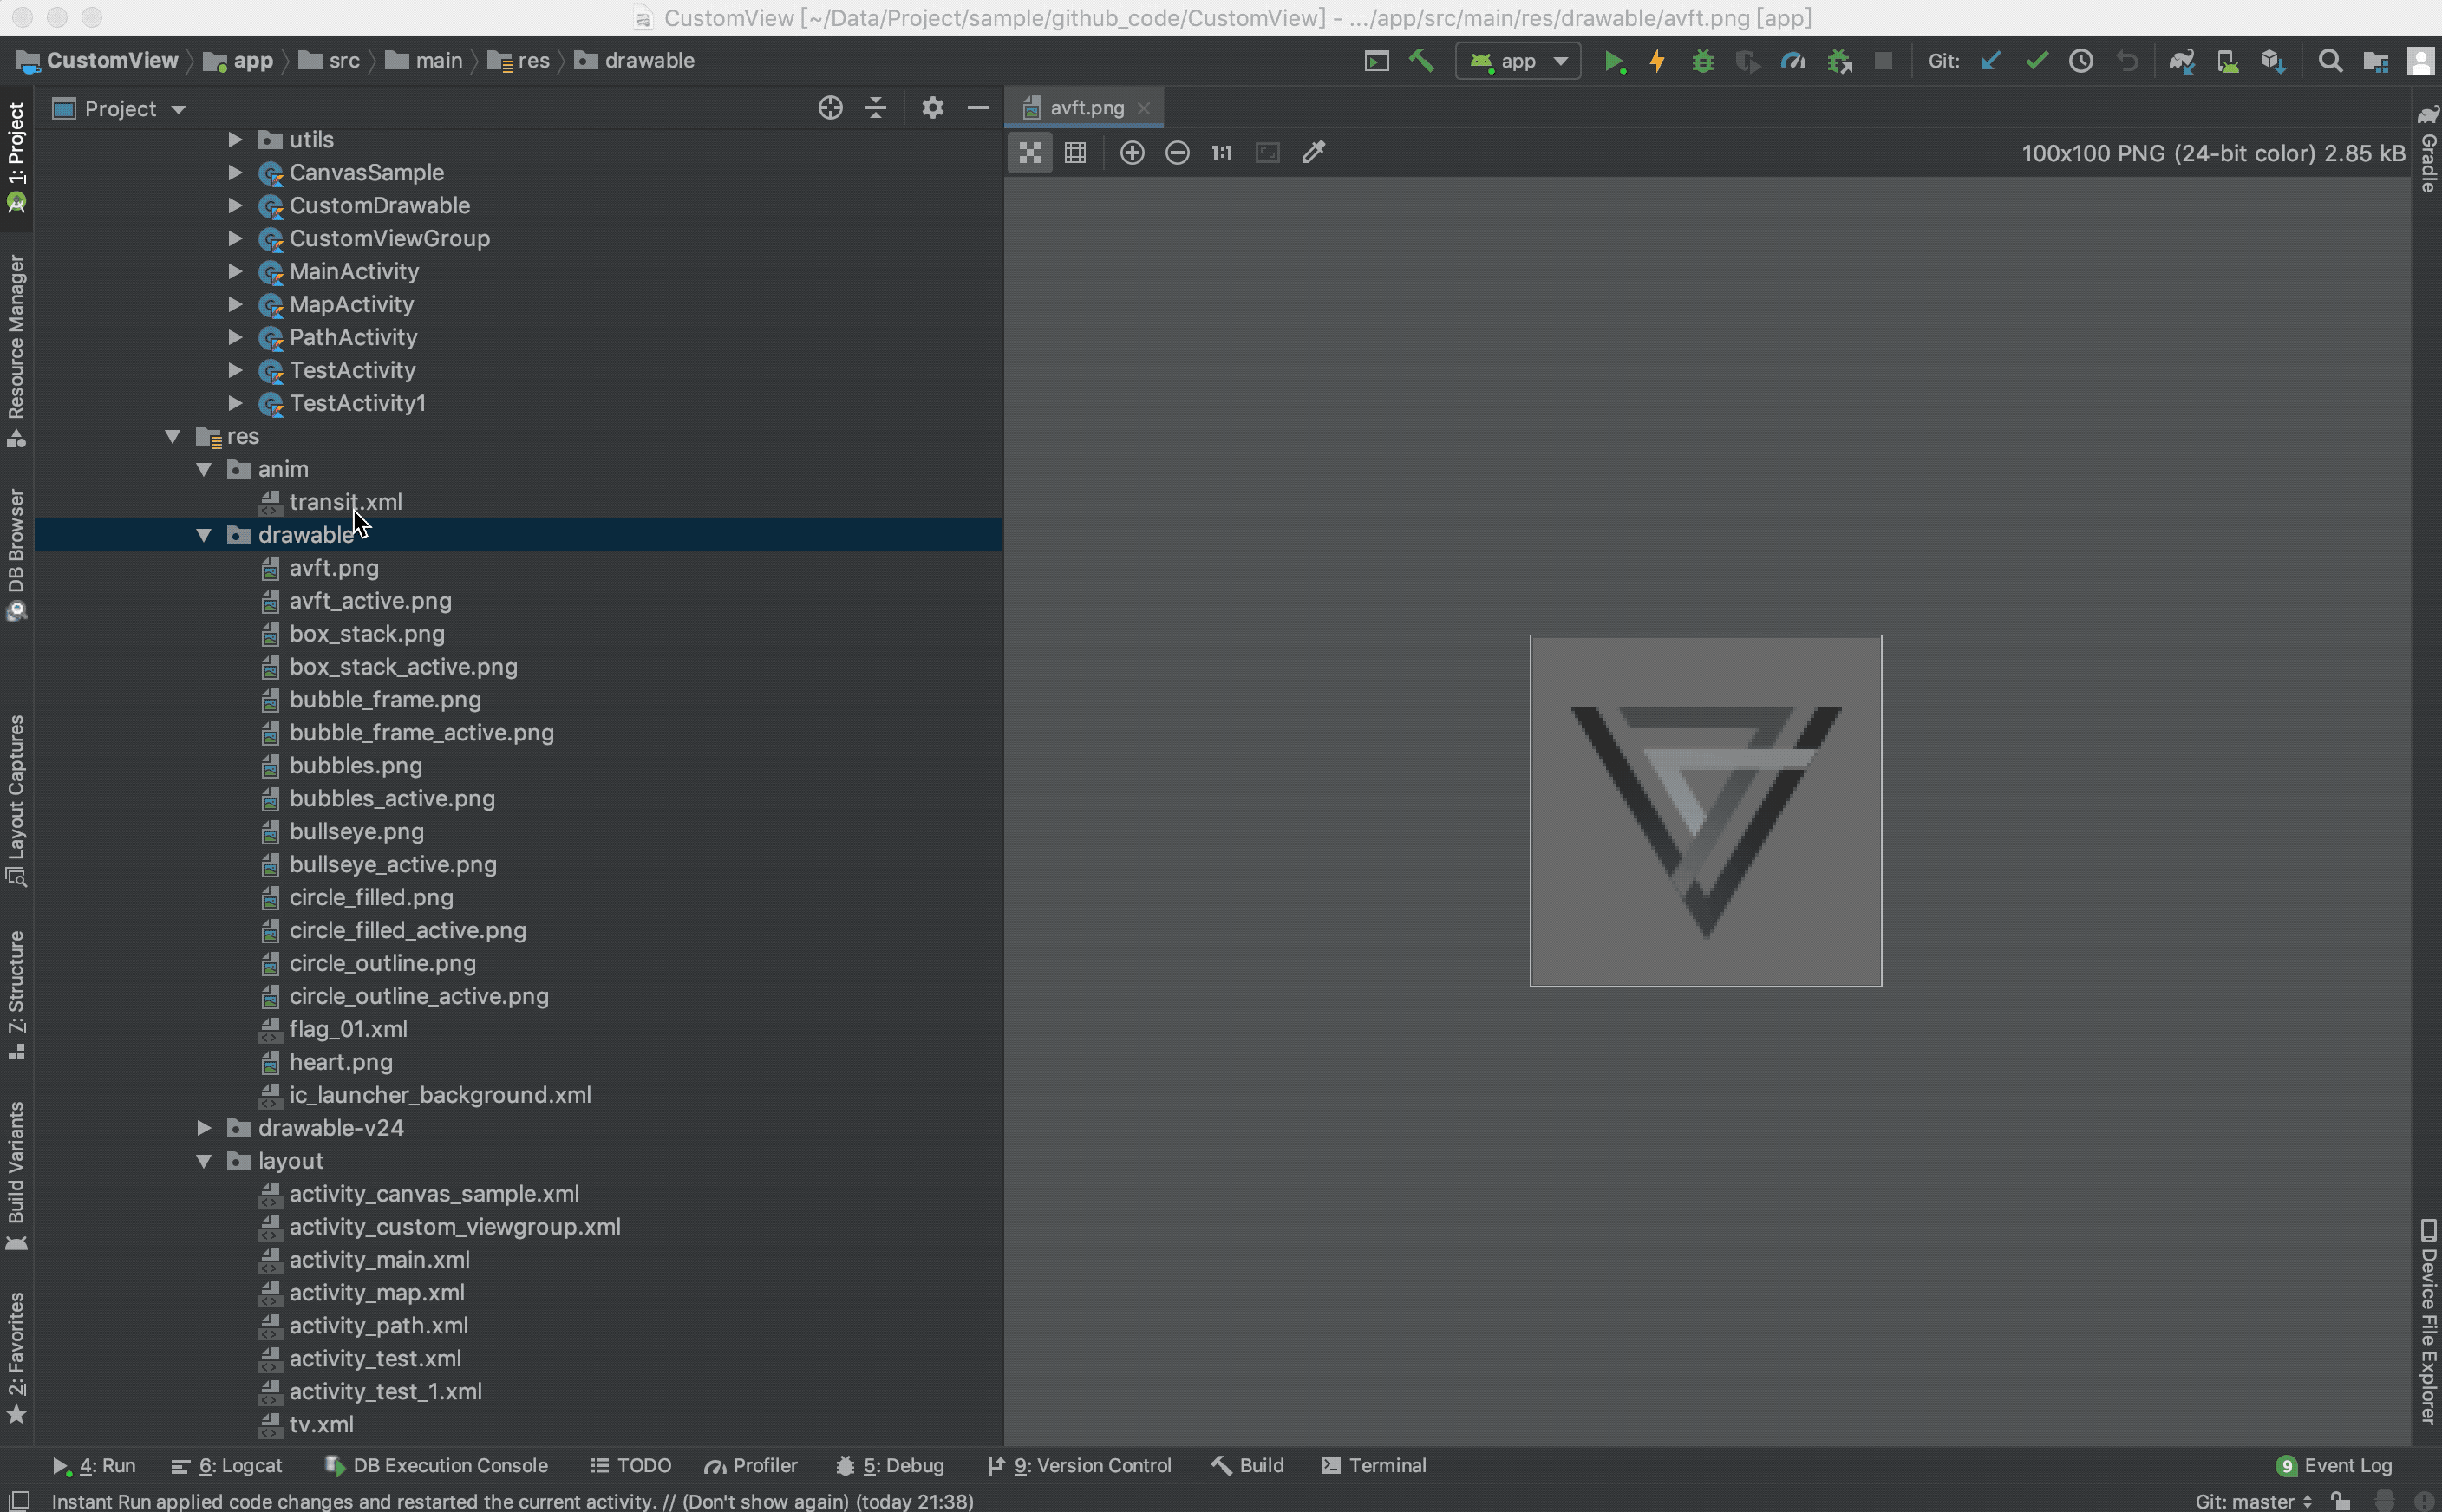Run the app with the green play icon

tap(1613, 61)
